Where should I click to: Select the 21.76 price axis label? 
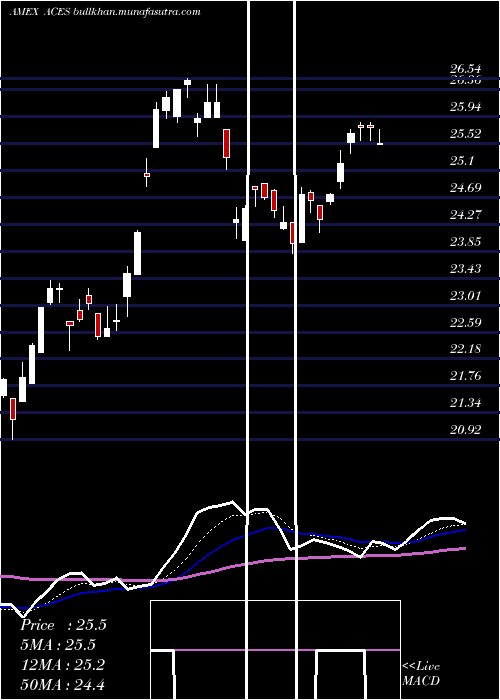point(466,376)
